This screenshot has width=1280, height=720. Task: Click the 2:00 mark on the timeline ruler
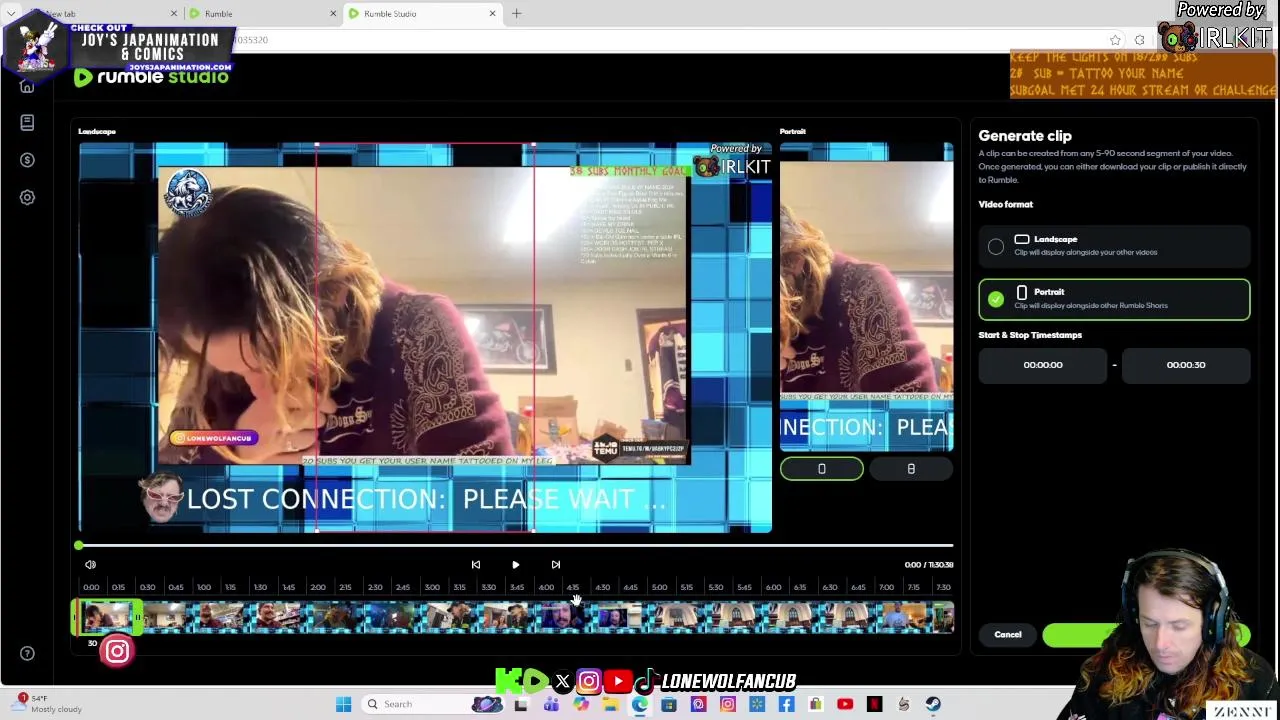[318, 587]
